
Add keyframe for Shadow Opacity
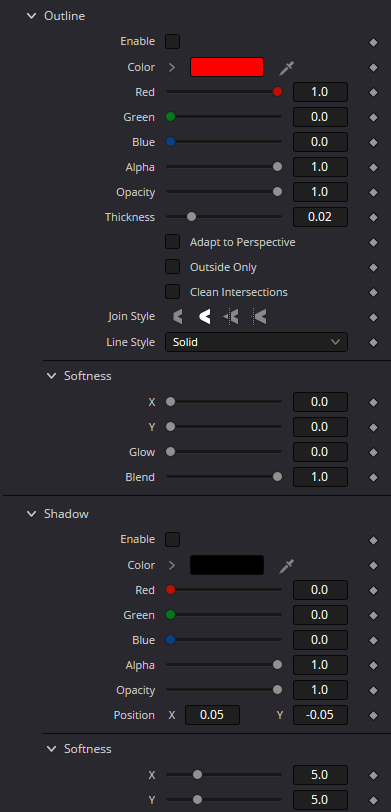click(373, 691)
